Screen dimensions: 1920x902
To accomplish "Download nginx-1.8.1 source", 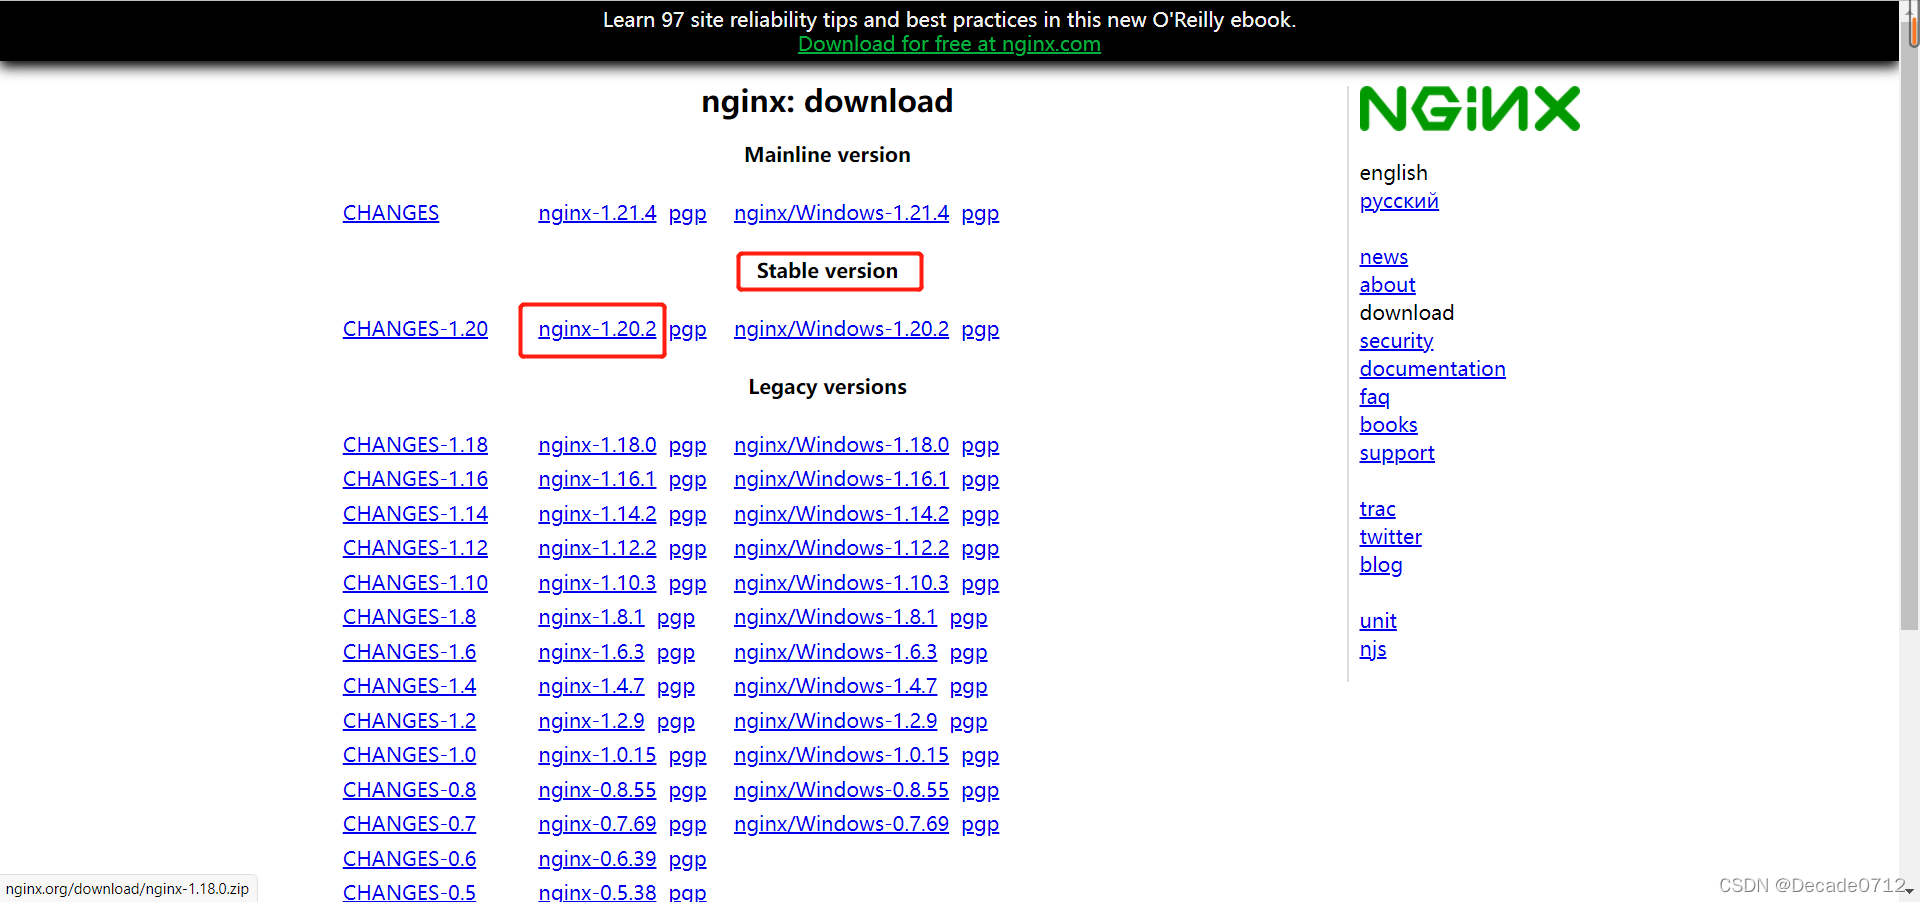I will 591,617.
